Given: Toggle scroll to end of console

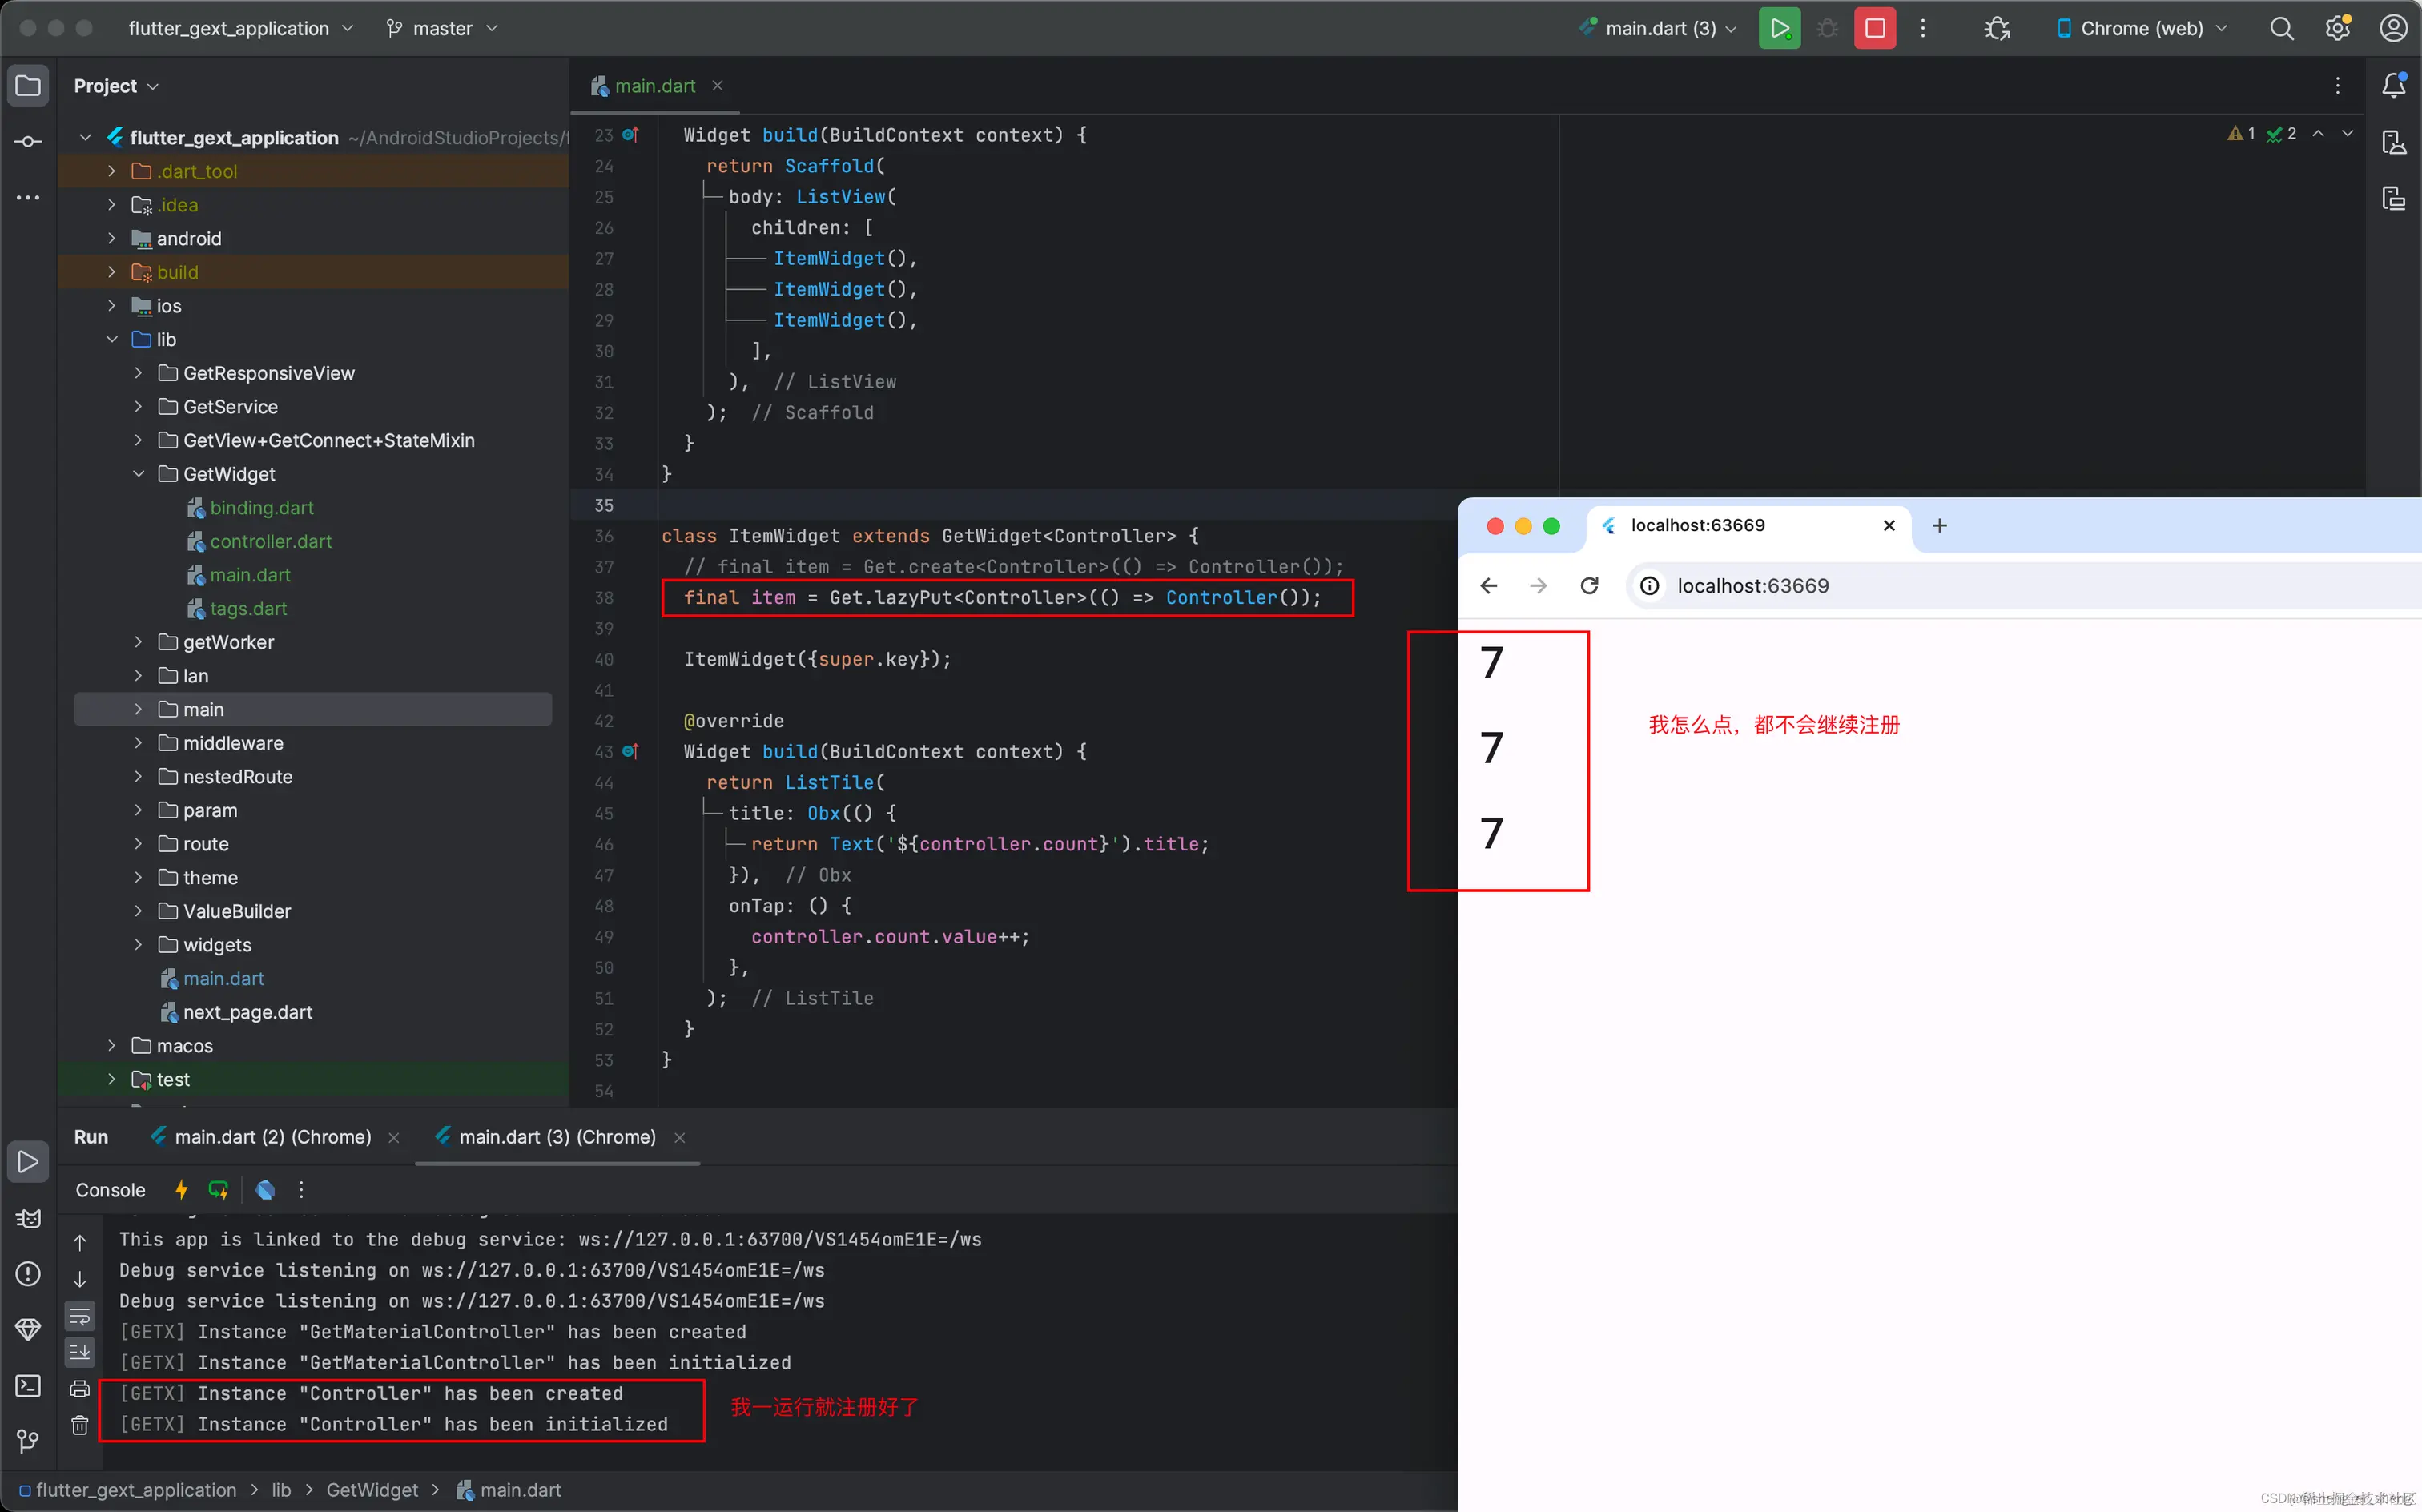Looking at the screenshot, I should [x=80, y=1352].
